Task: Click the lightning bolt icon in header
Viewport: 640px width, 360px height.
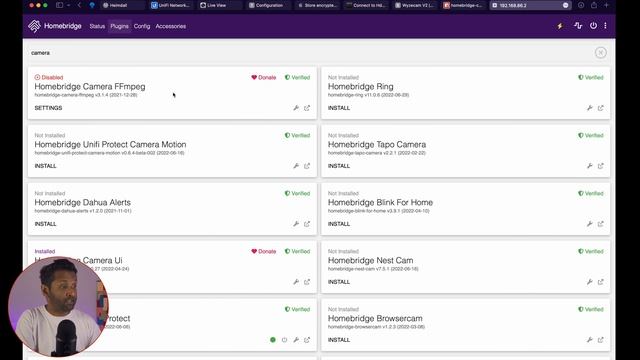Action: click(560, 26)
